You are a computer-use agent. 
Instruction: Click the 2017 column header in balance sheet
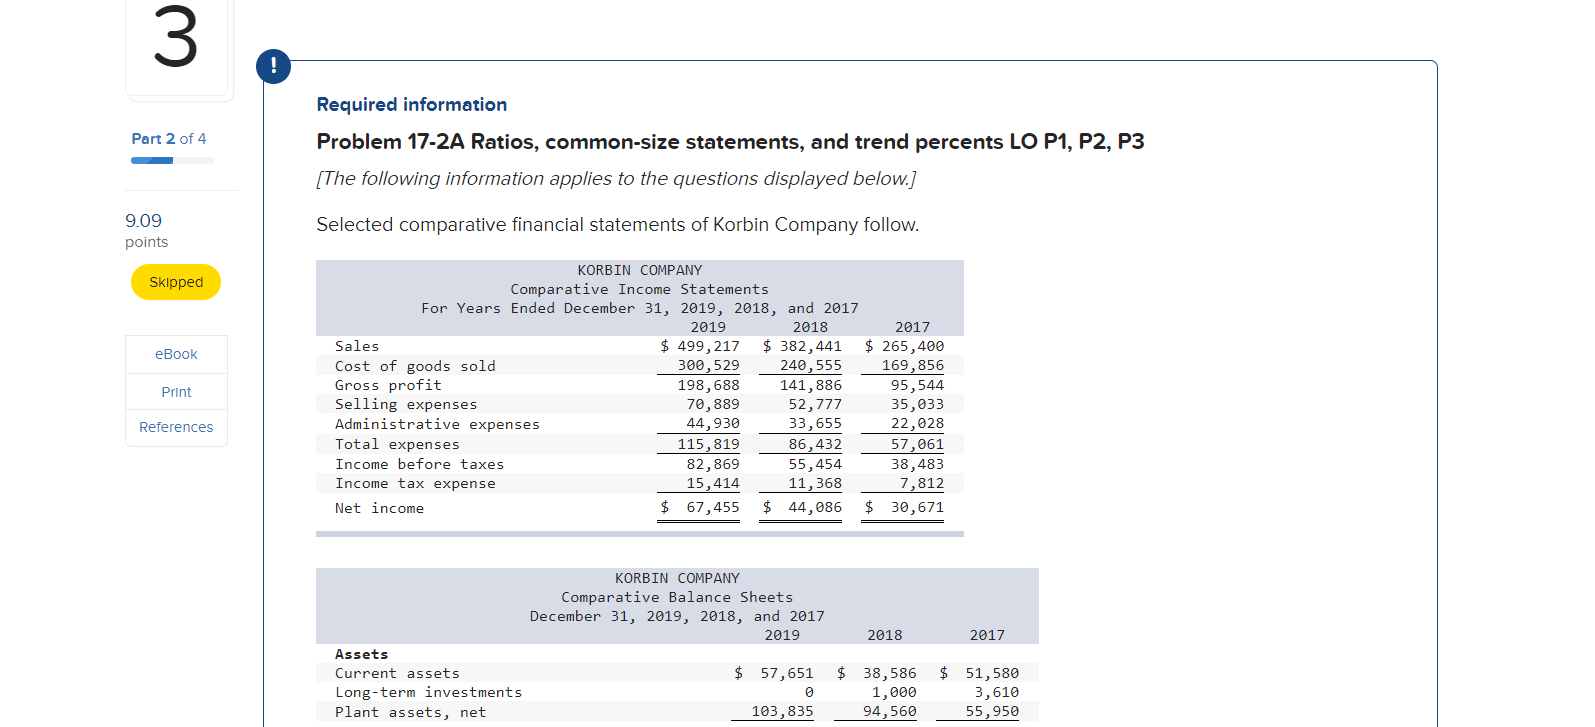tap(987, 635)
